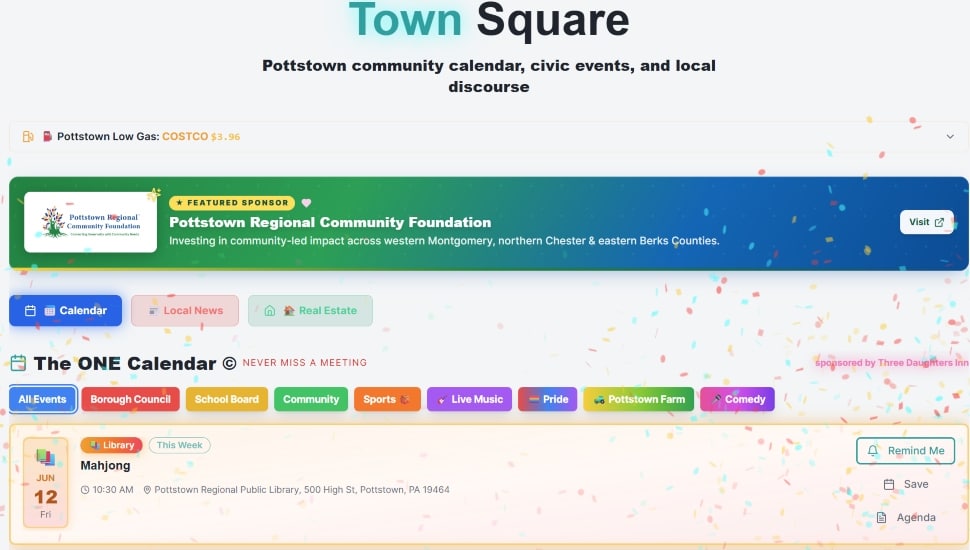Click the NEVER MISS A MEETING tagline

[304, 363]
